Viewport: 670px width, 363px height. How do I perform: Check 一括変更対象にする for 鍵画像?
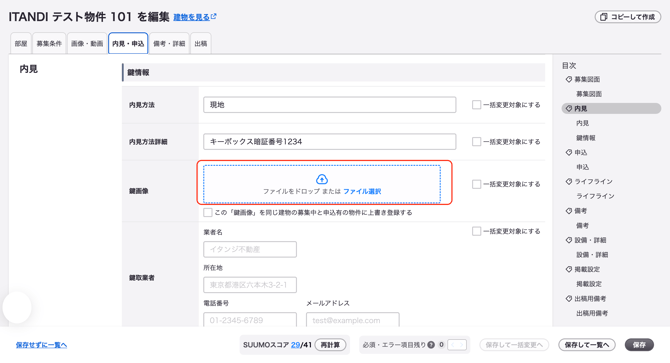coord(476,184)
